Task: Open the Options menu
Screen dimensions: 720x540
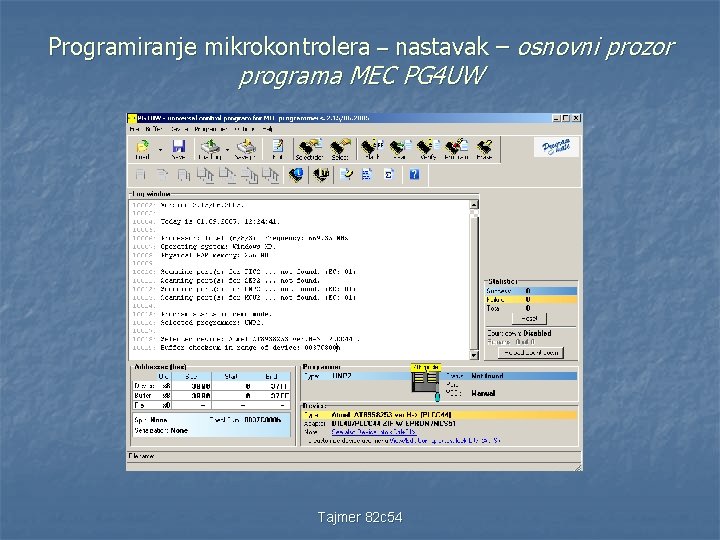Action: point(244,129)
